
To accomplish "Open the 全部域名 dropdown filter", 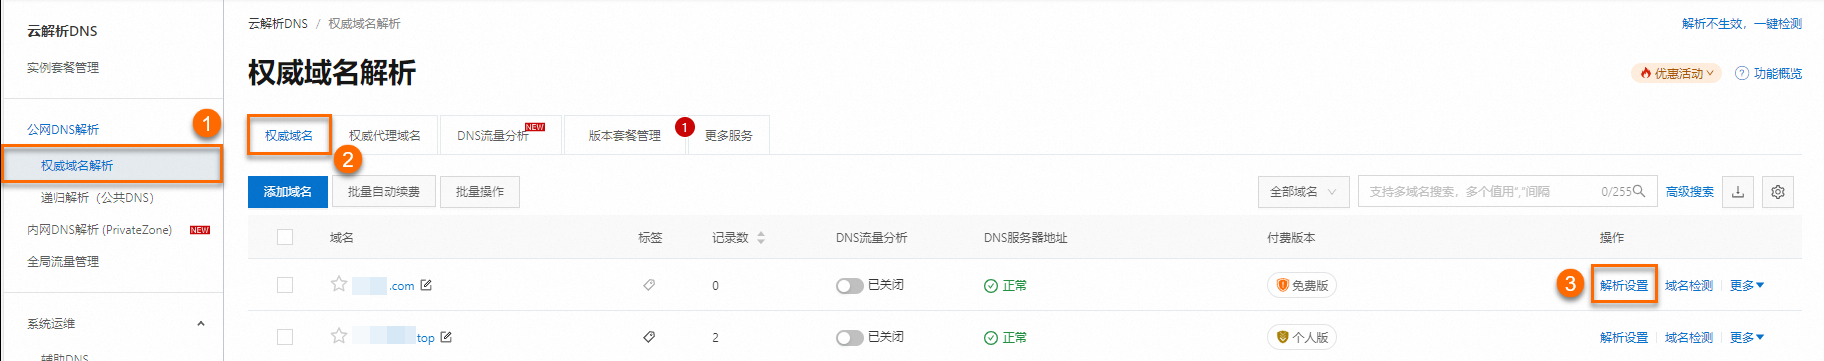I will click(1304, 192).
